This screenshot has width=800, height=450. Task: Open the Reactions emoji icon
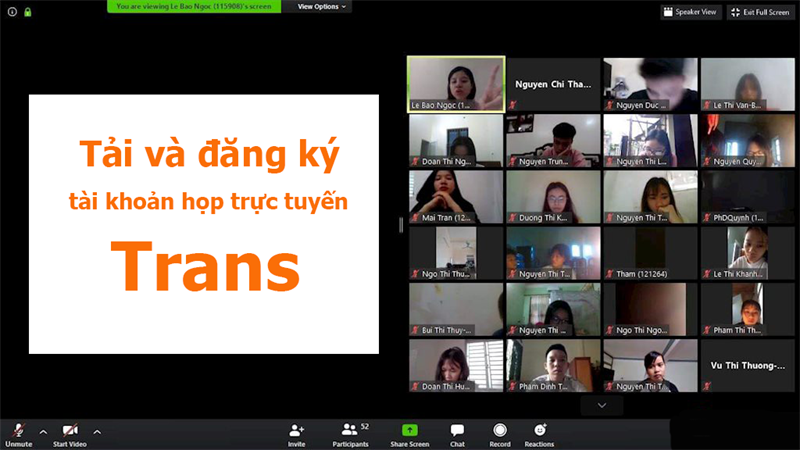[540, 430]
